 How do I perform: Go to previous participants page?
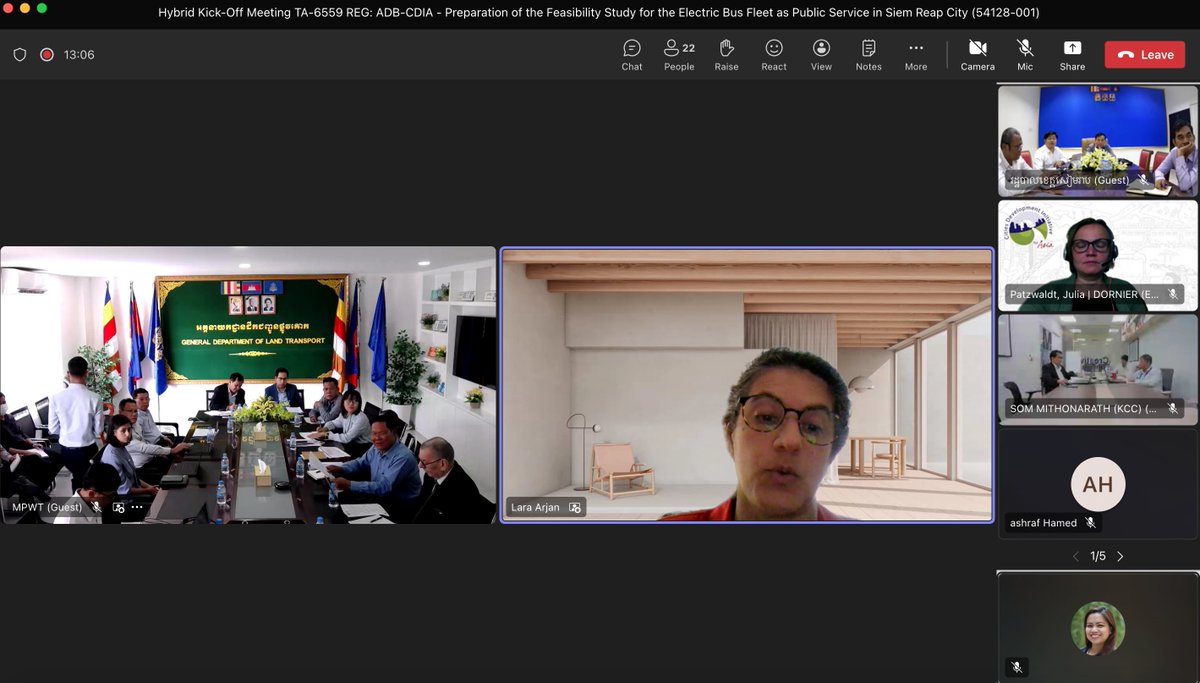point(1076,556)
